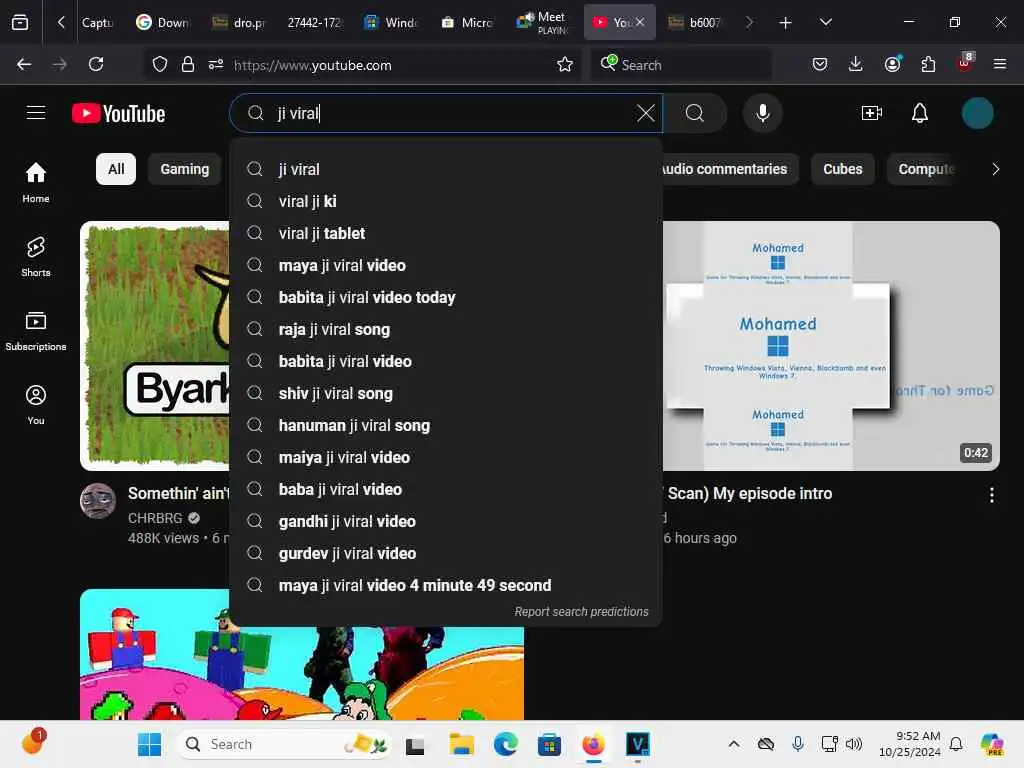Open Firefox downloads panel
Viewport: 1024px width, 768px height.
[856, 64]
